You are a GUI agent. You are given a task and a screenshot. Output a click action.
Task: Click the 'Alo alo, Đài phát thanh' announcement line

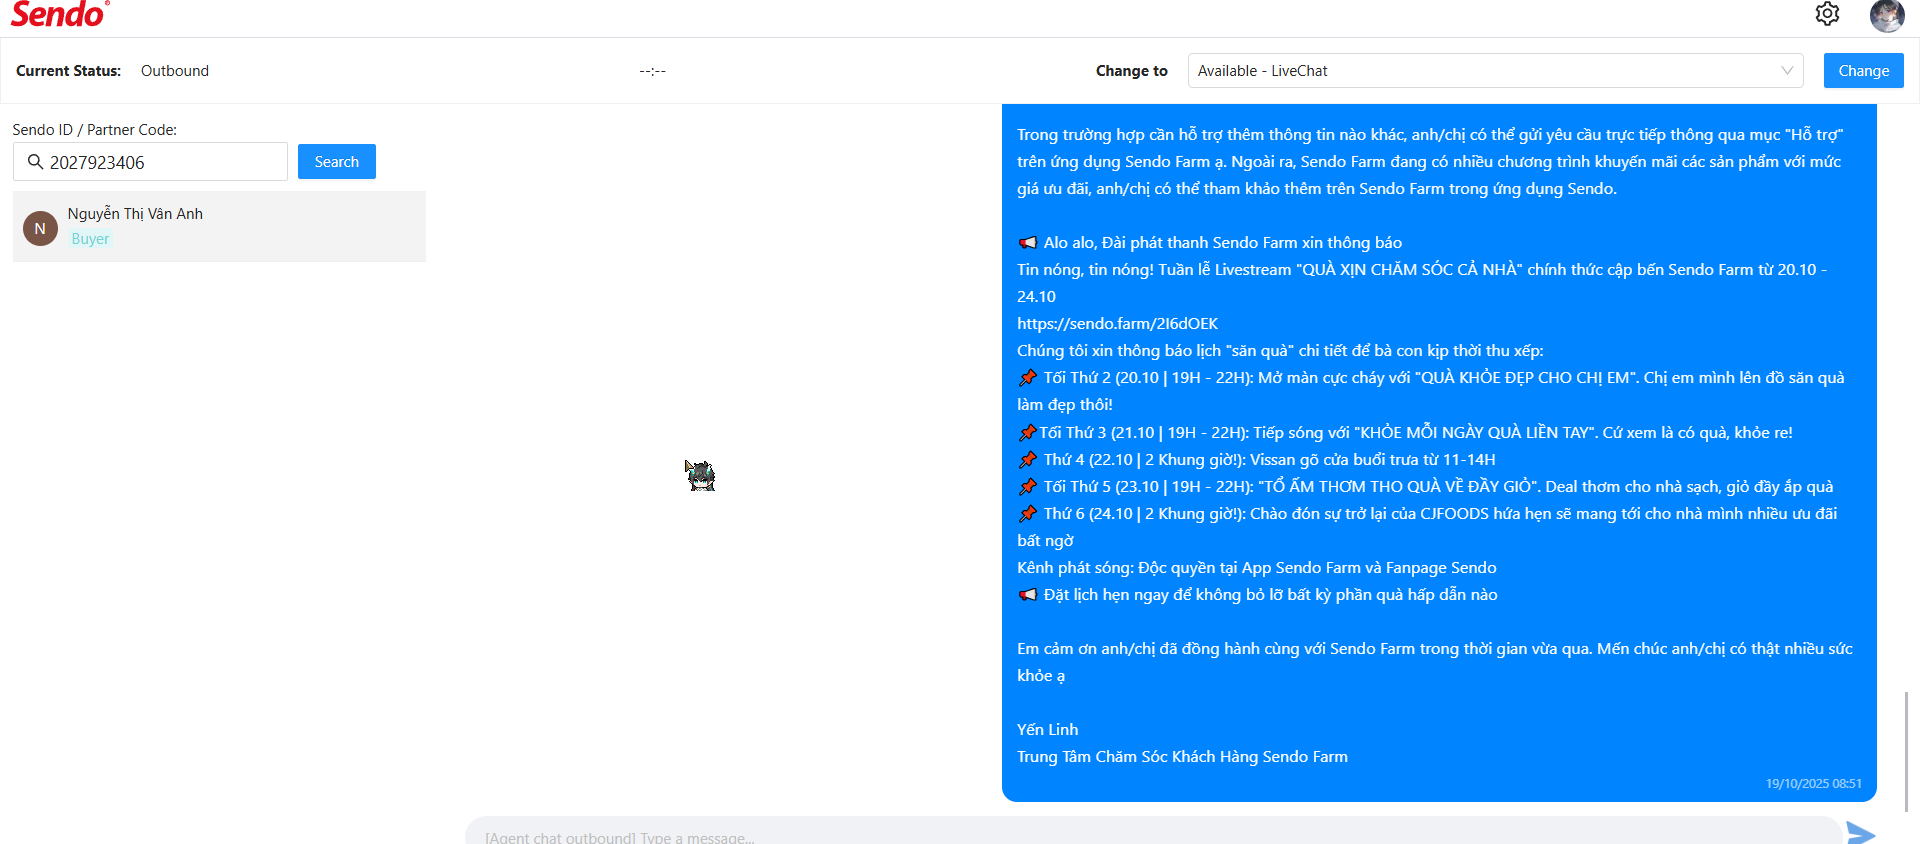point(1210,243)
